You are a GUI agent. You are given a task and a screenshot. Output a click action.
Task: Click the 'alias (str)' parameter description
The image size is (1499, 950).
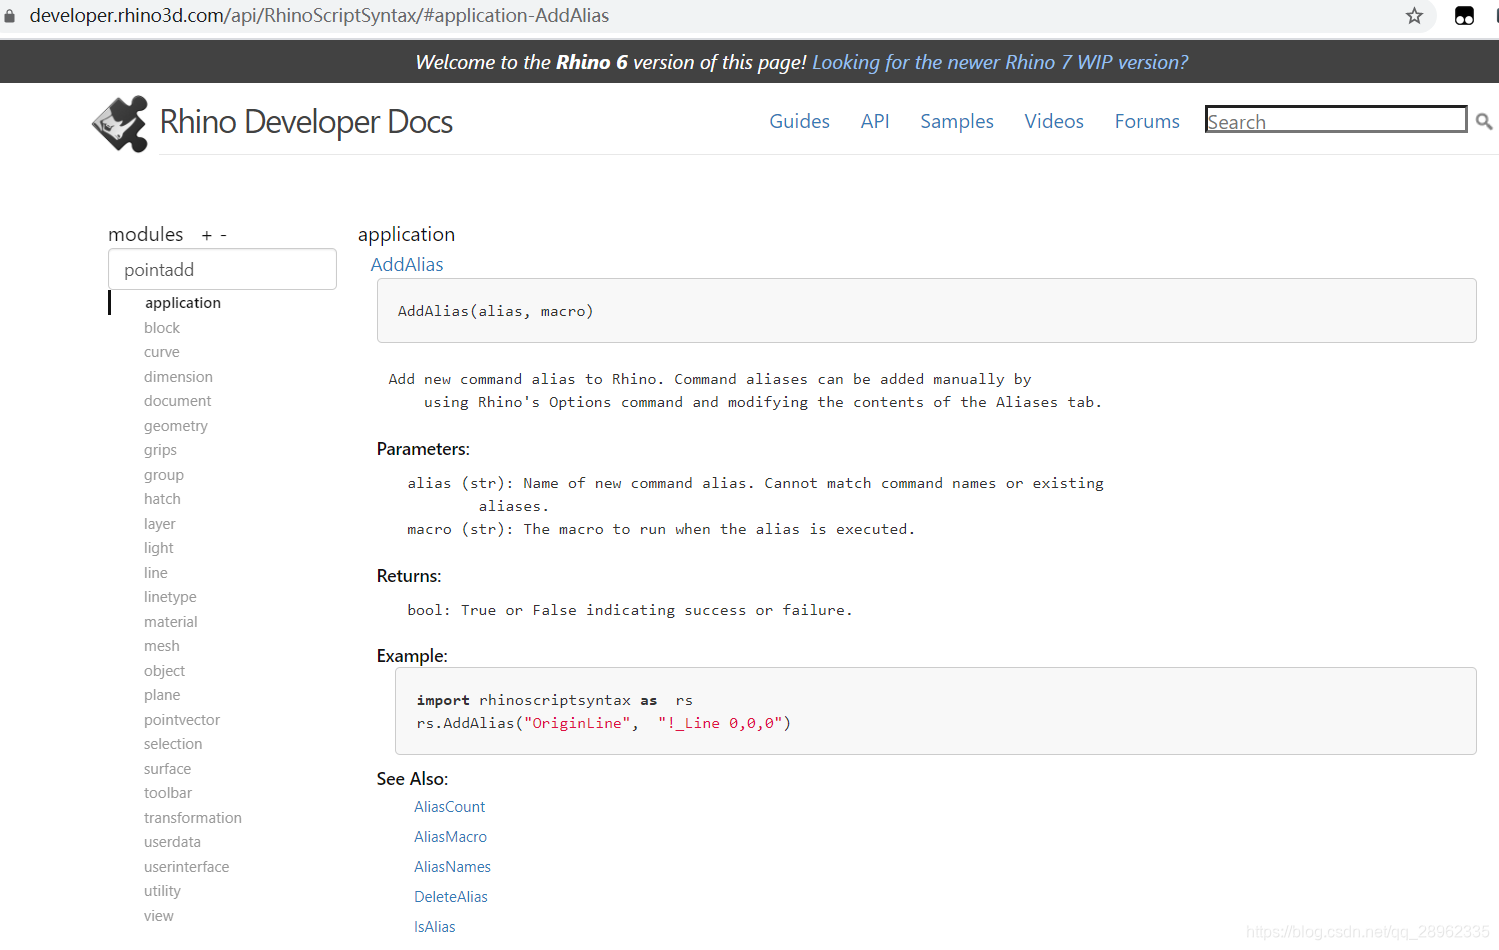[x=755, y=494]
